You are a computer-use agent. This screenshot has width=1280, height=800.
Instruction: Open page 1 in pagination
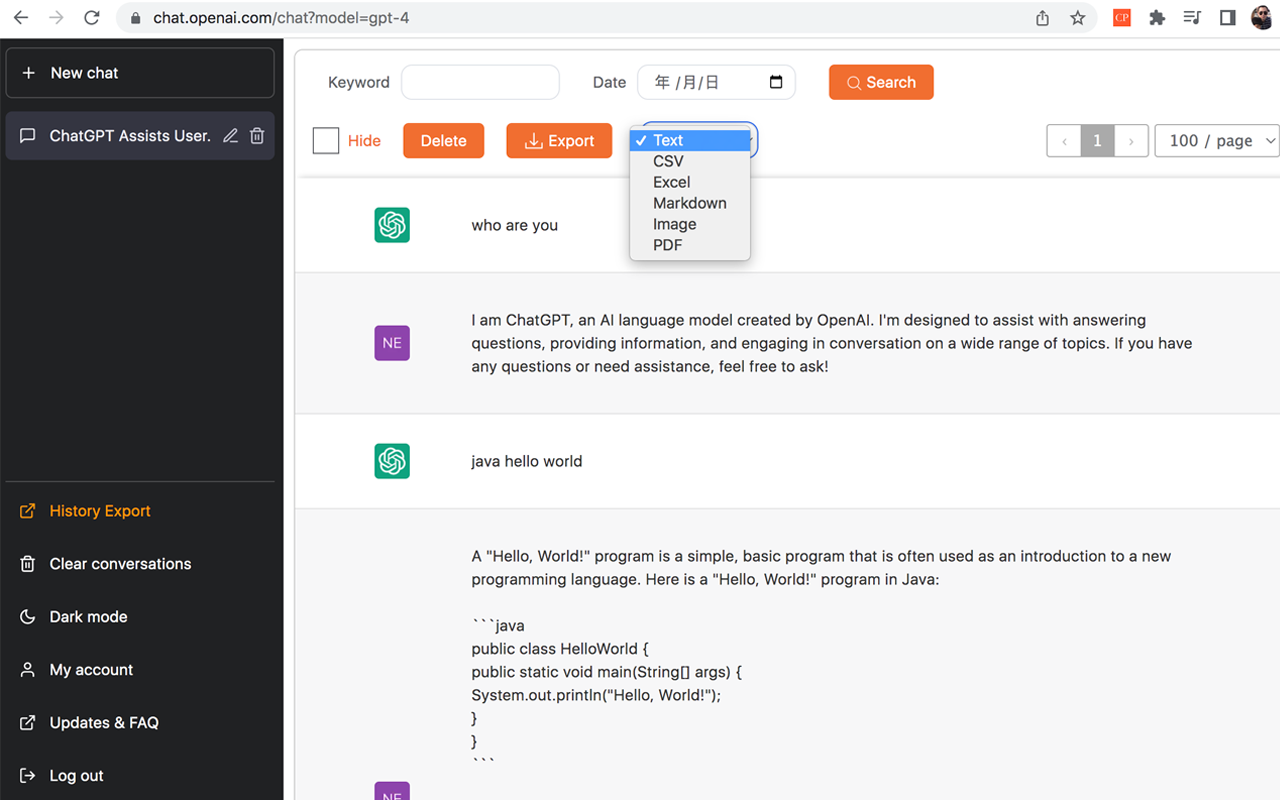[x=1097, y=141]
